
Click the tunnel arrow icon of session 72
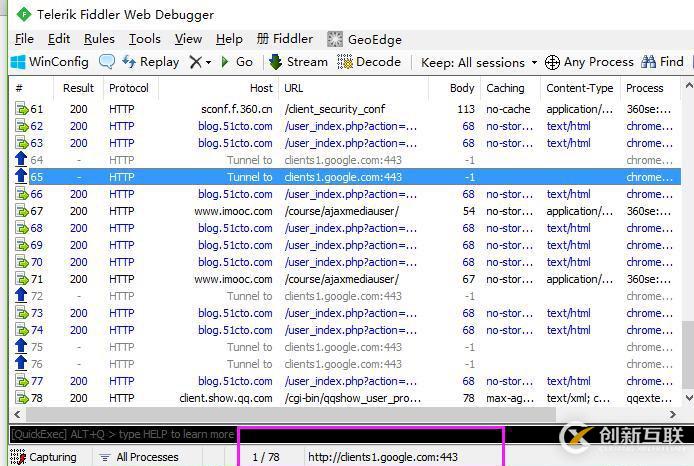(21, 295)
